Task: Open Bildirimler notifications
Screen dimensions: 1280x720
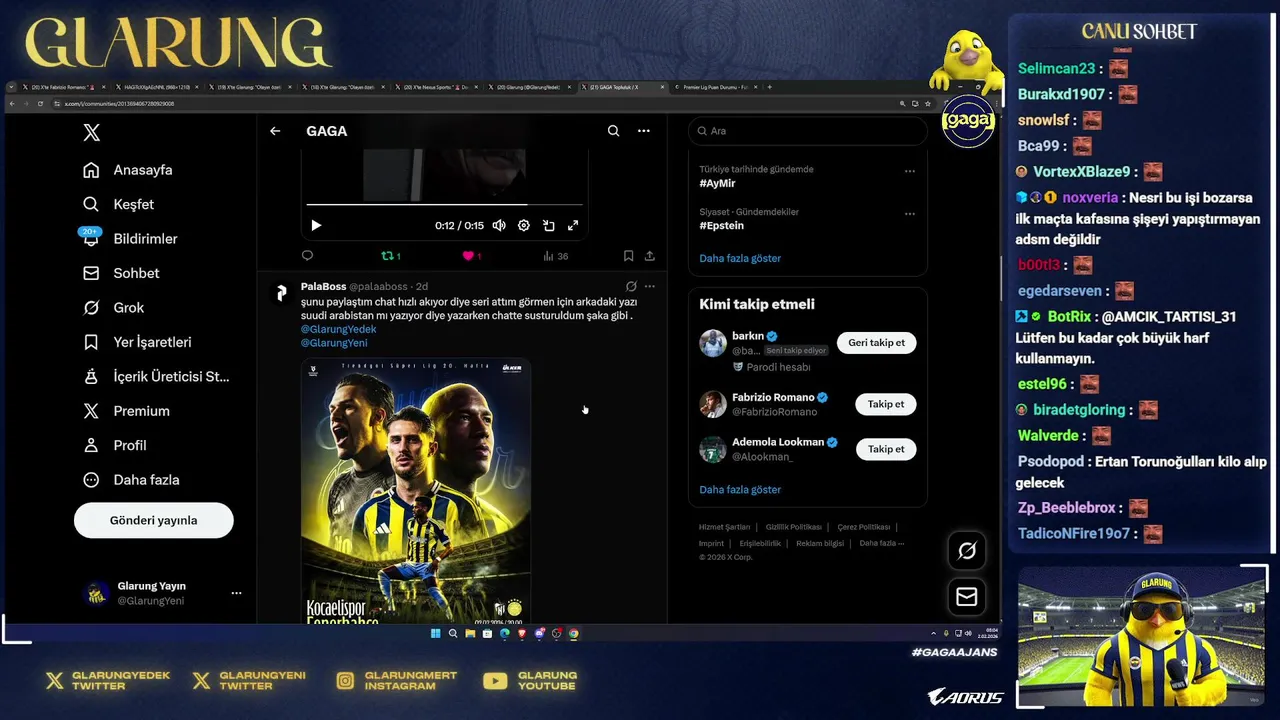Action: [x=130, y=238]
